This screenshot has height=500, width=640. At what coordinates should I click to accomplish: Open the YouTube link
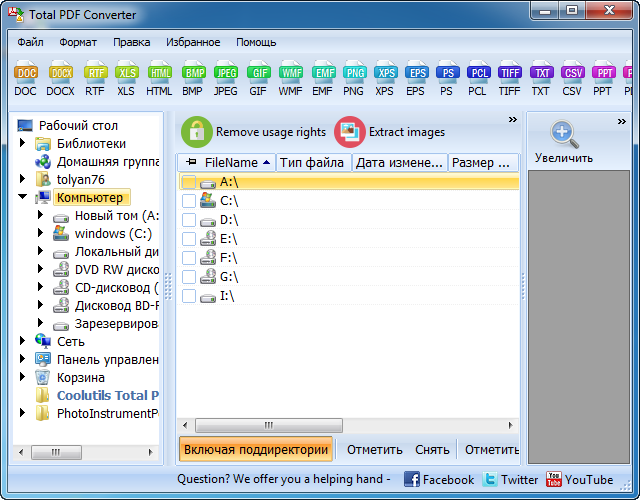pyautogui.click(x=580, y=479)
